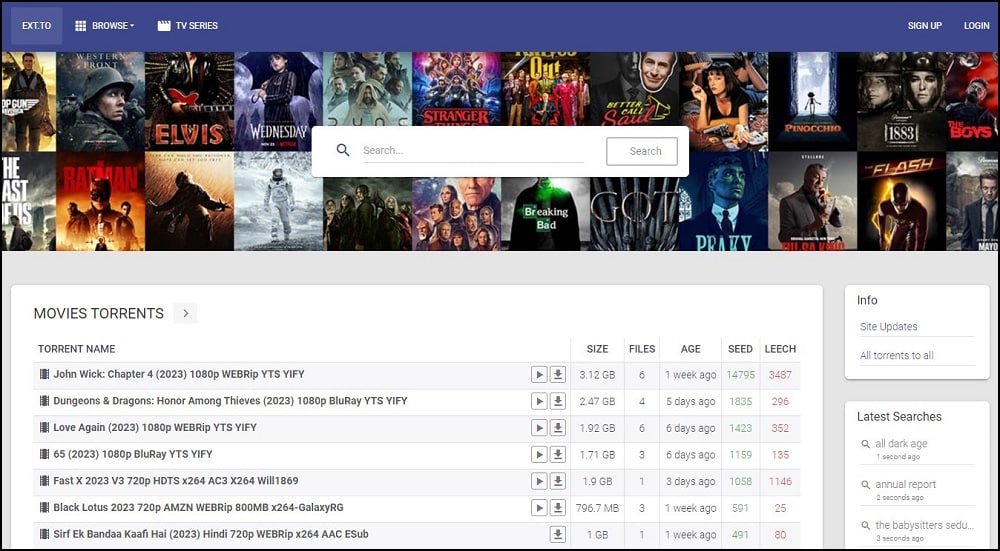
Task: Click search icon next to 'all dark age'
Action: click(865, 444)
